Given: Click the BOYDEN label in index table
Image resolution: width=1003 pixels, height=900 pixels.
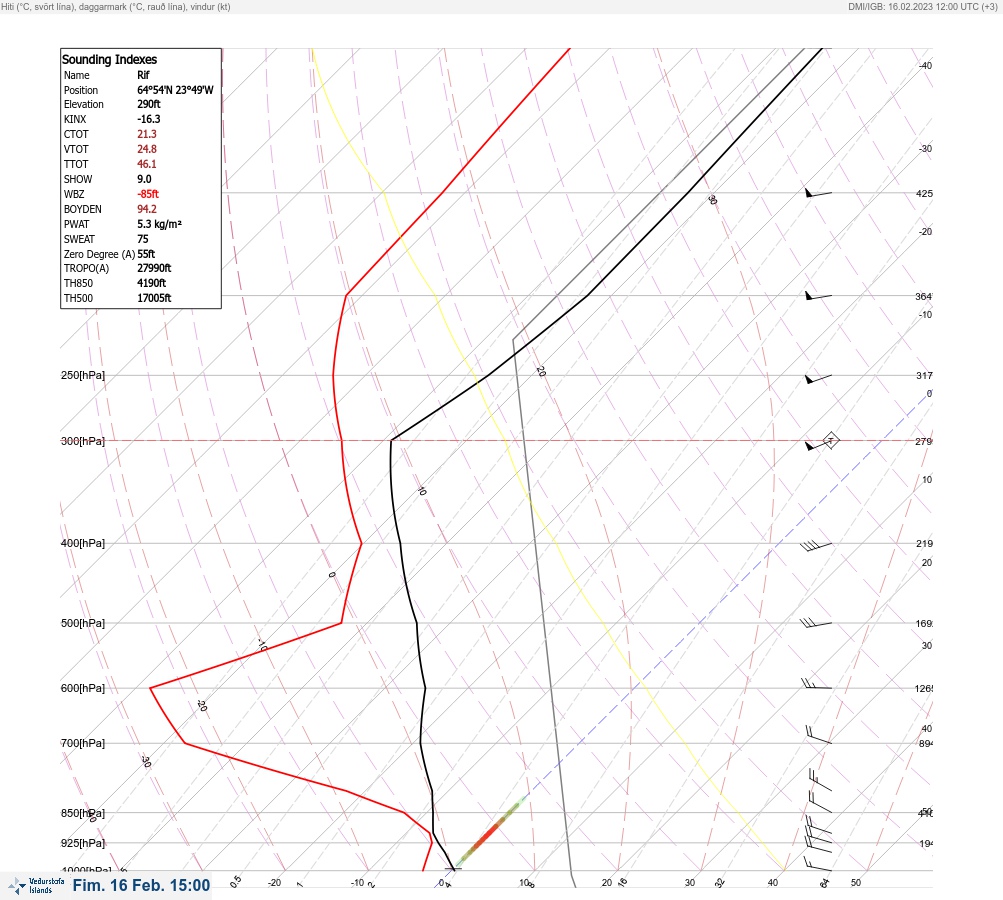Looking at the screenshot, I should (x=83, y=209).
